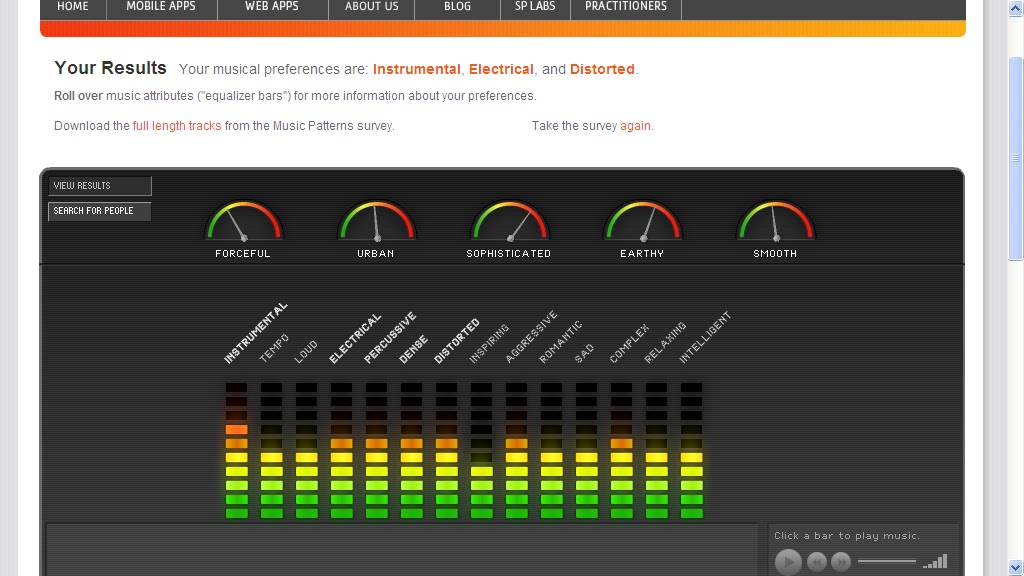The height and width of the screenshot is (576, 1024).
Task: Click the INSPIRING equalizer bar
Action: (481, 451)
